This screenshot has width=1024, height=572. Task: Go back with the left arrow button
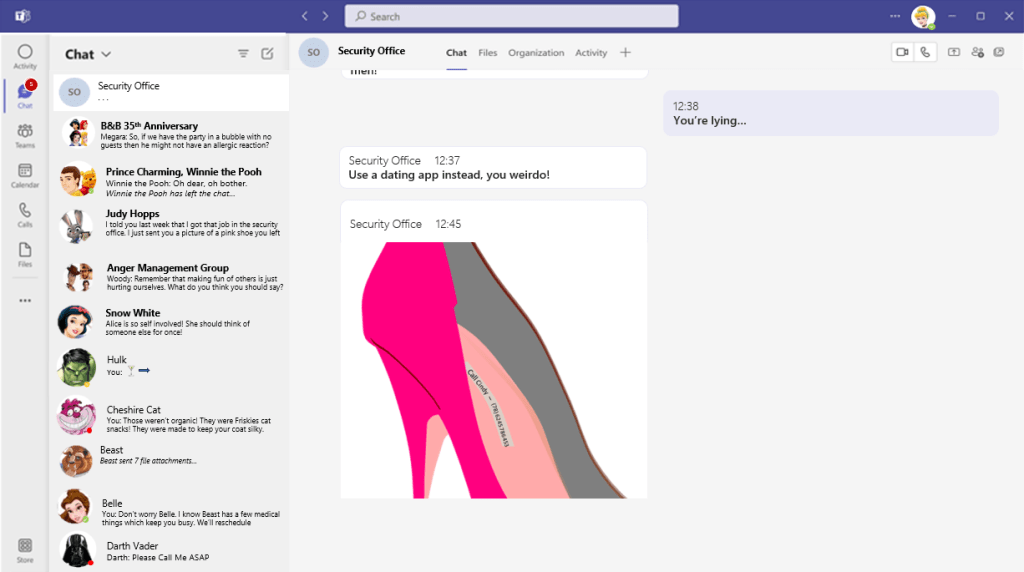304,16
